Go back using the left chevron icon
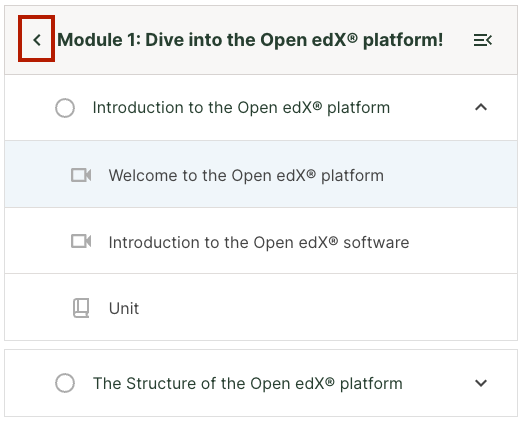This screenshot has width=524, height=425. [x=36, y=39]
